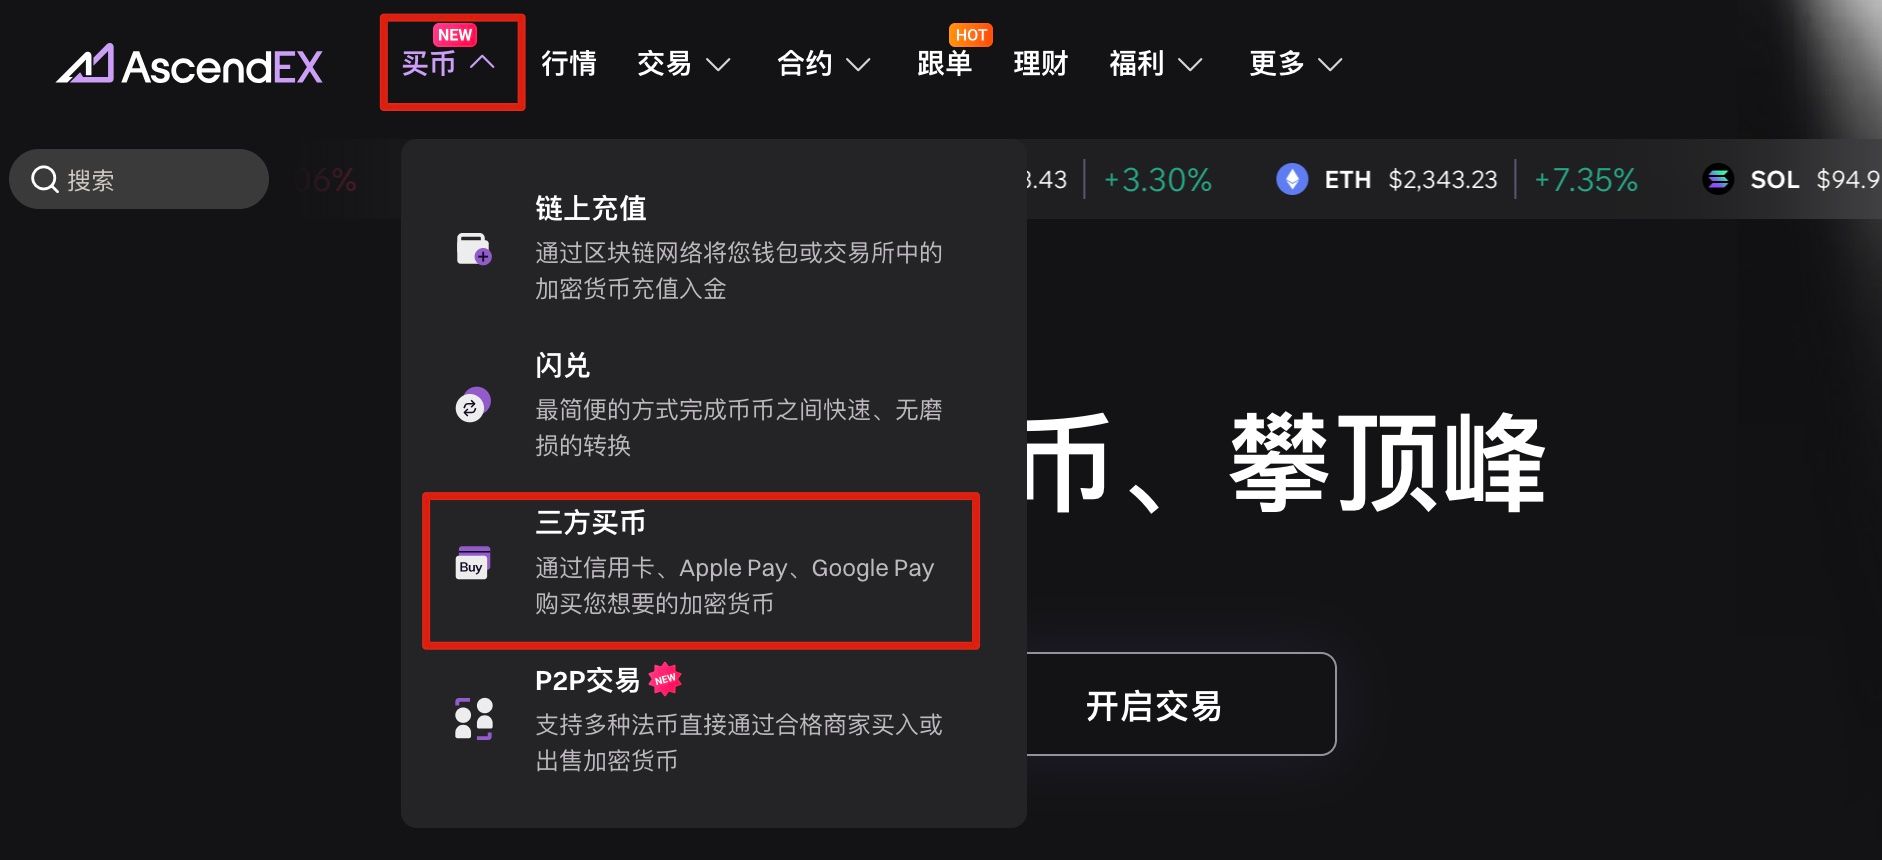Expand the 更多 dropdown menu
The height and width of the screenshot is (860, 1882).
pyautogui.click(x=1296, y=64)
